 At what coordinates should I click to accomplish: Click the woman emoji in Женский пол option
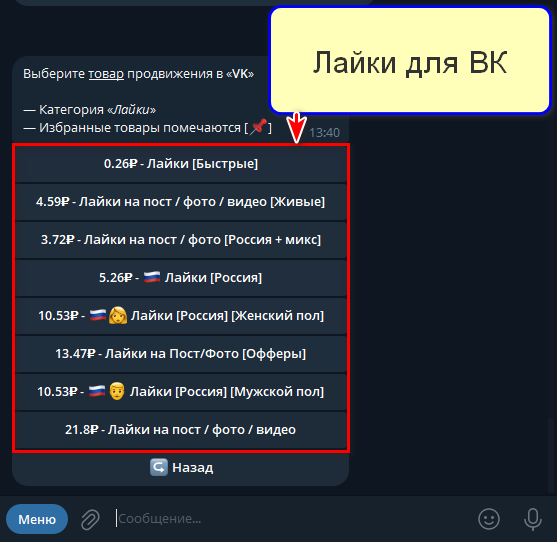point(118,315)
